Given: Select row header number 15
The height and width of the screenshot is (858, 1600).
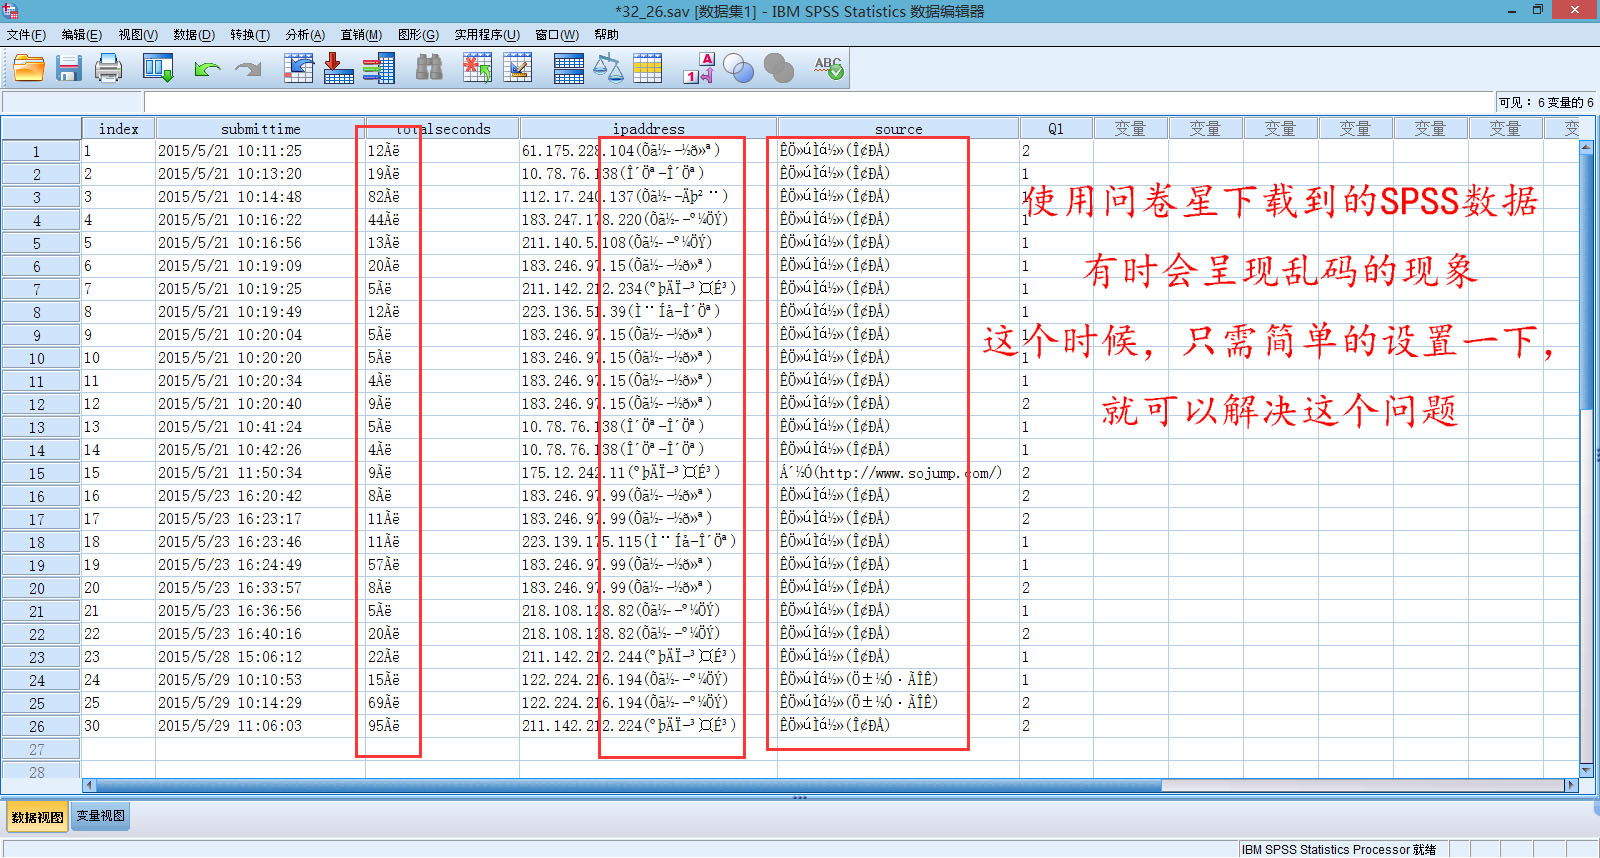Looking at the screenshot, I should [40, 473].
